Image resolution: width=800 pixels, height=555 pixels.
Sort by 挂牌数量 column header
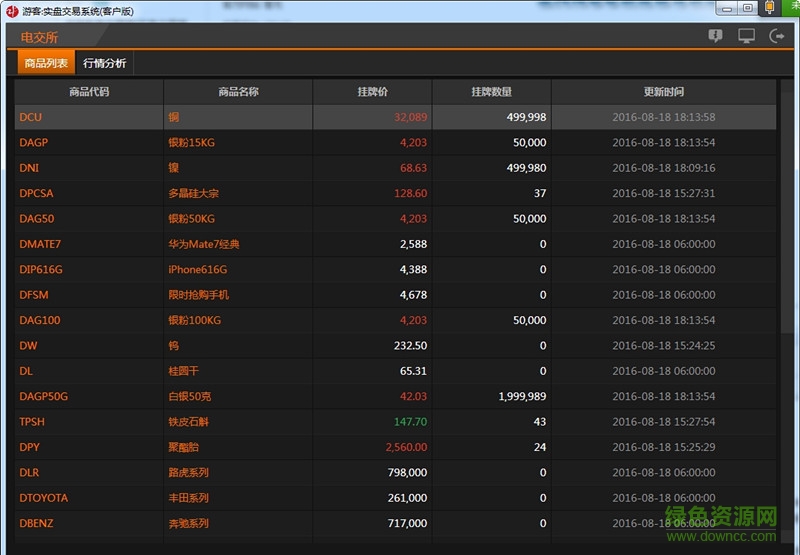coord(492,92)
